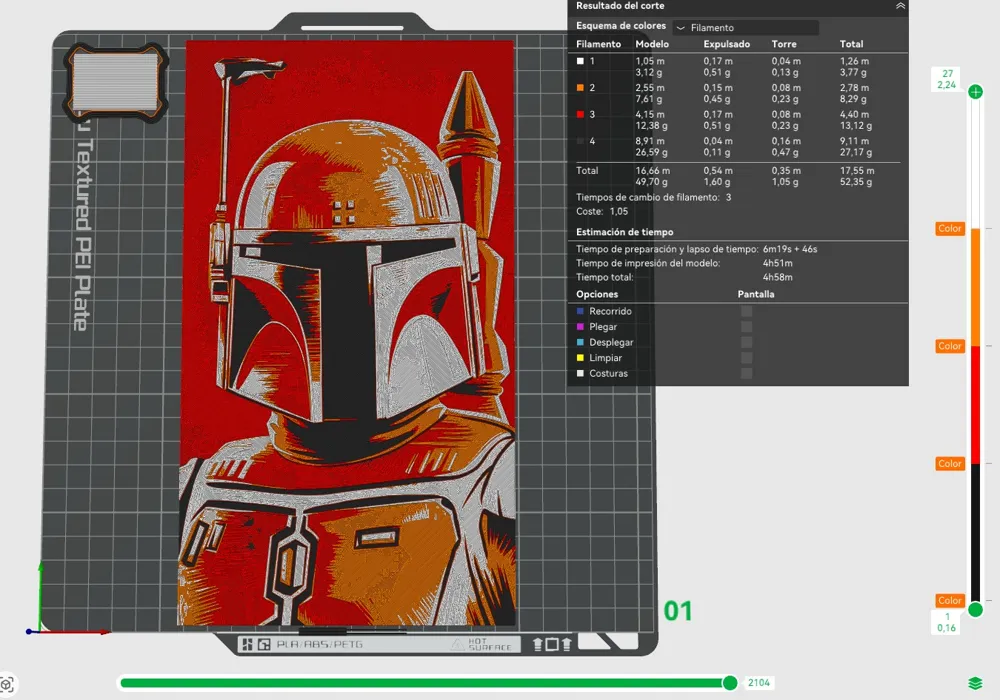
Task: Select the Color change marker between the red and black segments
Action: [x=950, y=463]
